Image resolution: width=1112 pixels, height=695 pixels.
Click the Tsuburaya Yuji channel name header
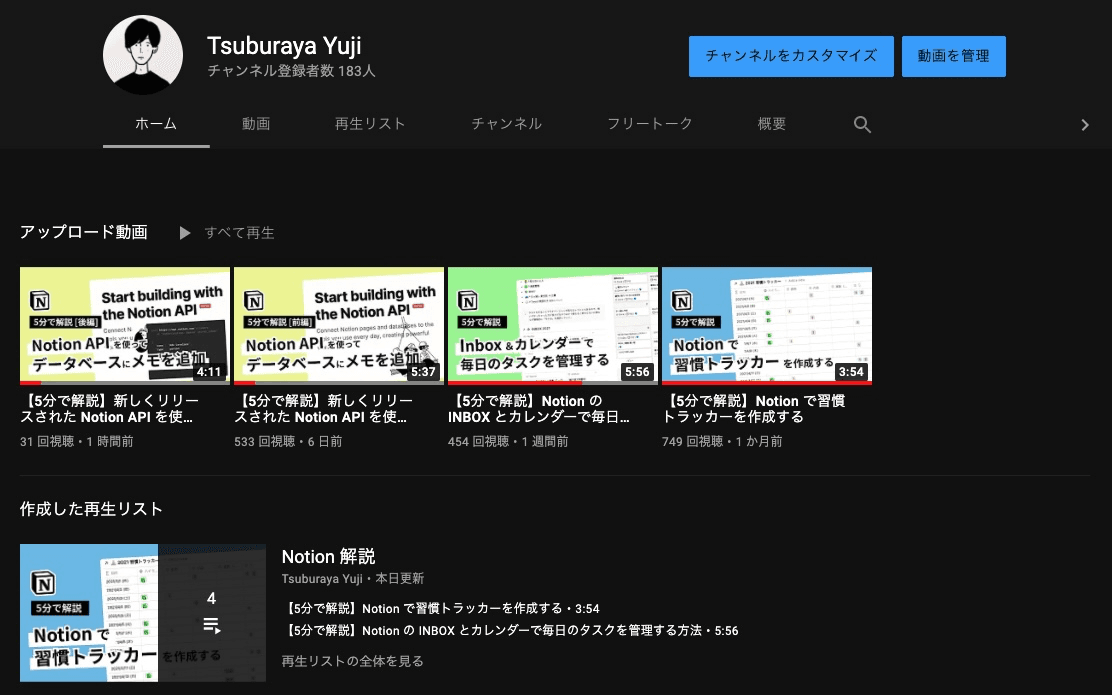[284, 45]
